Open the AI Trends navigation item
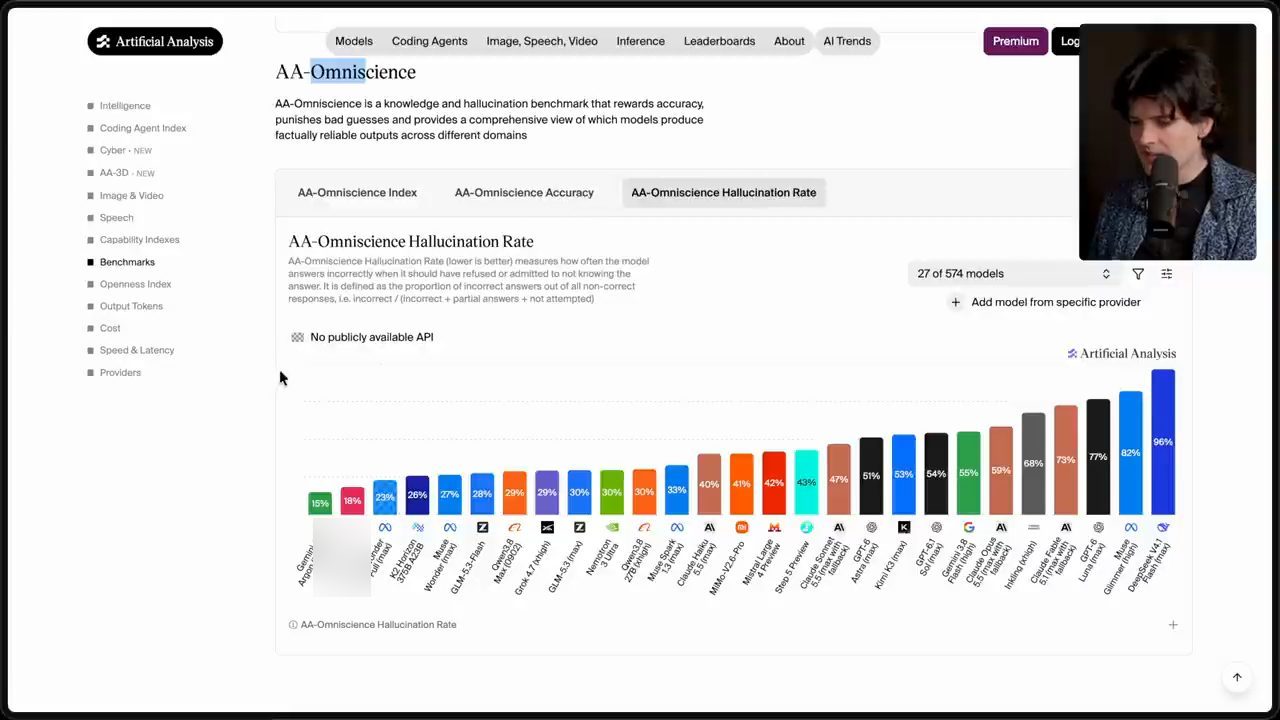The width and height of the screenshot is (1280, 720). 847,41
